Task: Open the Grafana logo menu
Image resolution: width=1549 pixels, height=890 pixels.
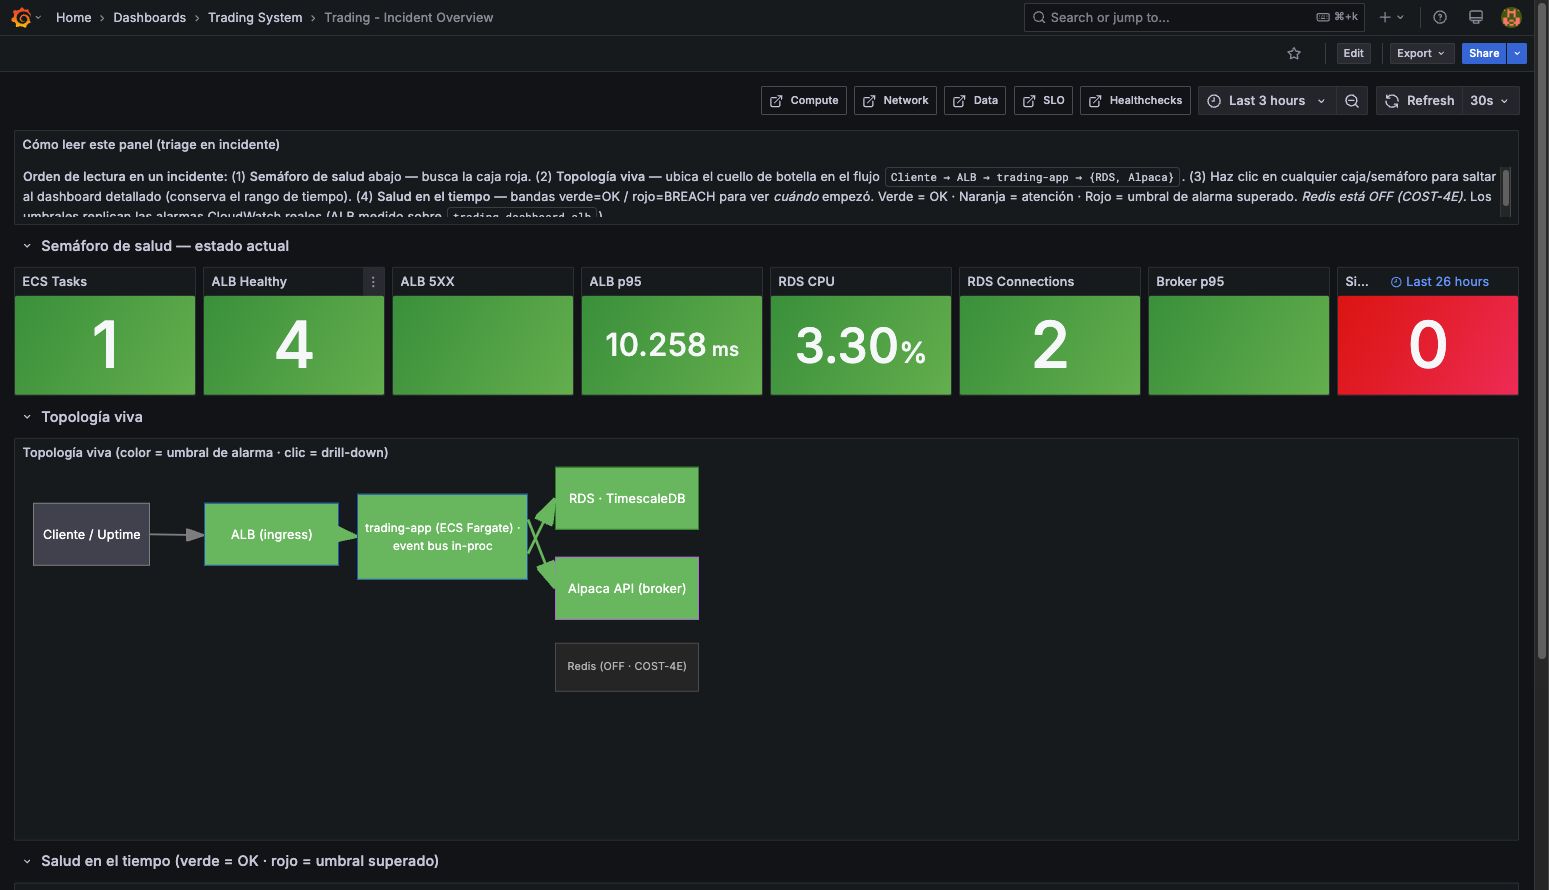Action: pos(21,17)
